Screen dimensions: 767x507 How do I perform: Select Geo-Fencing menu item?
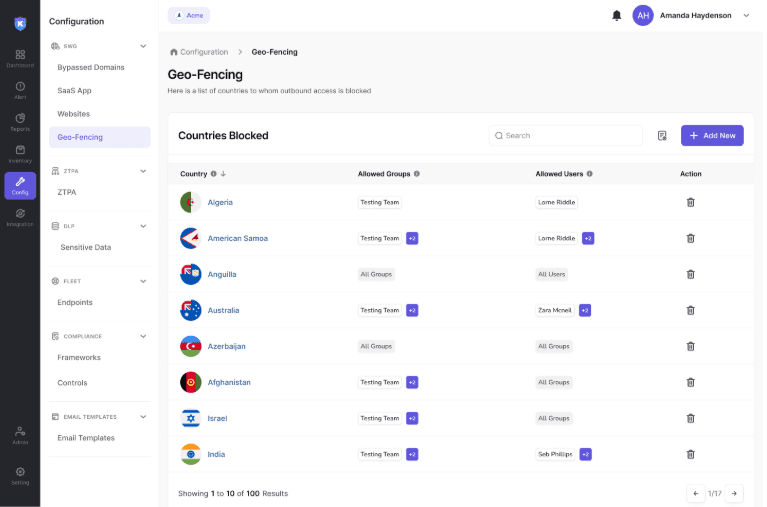click(100, 137)
